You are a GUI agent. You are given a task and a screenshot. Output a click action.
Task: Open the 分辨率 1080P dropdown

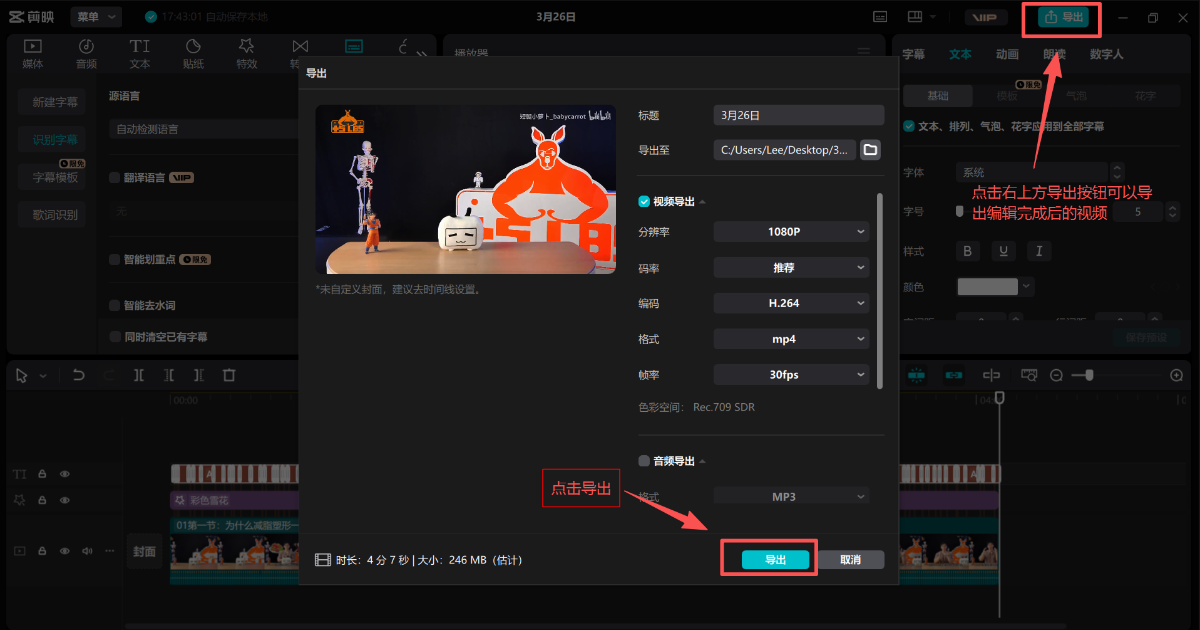[791, 232]
